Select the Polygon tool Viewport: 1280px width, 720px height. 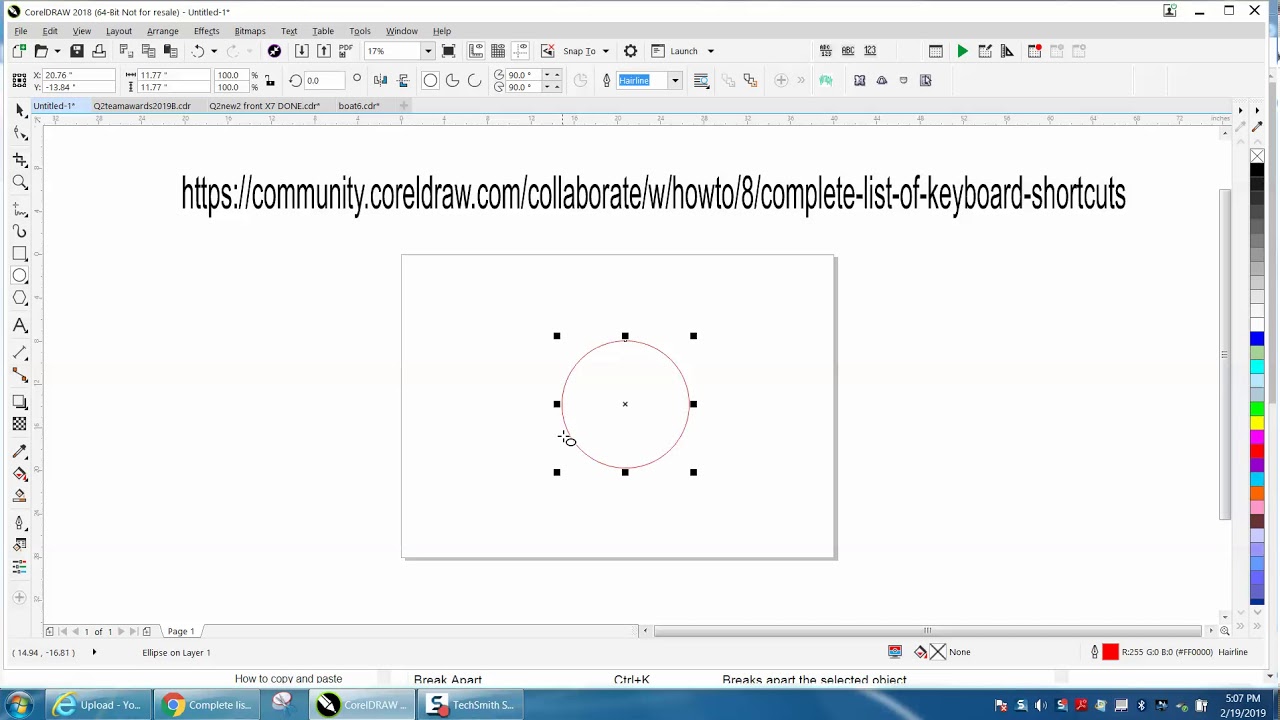(x=20, y=299)
